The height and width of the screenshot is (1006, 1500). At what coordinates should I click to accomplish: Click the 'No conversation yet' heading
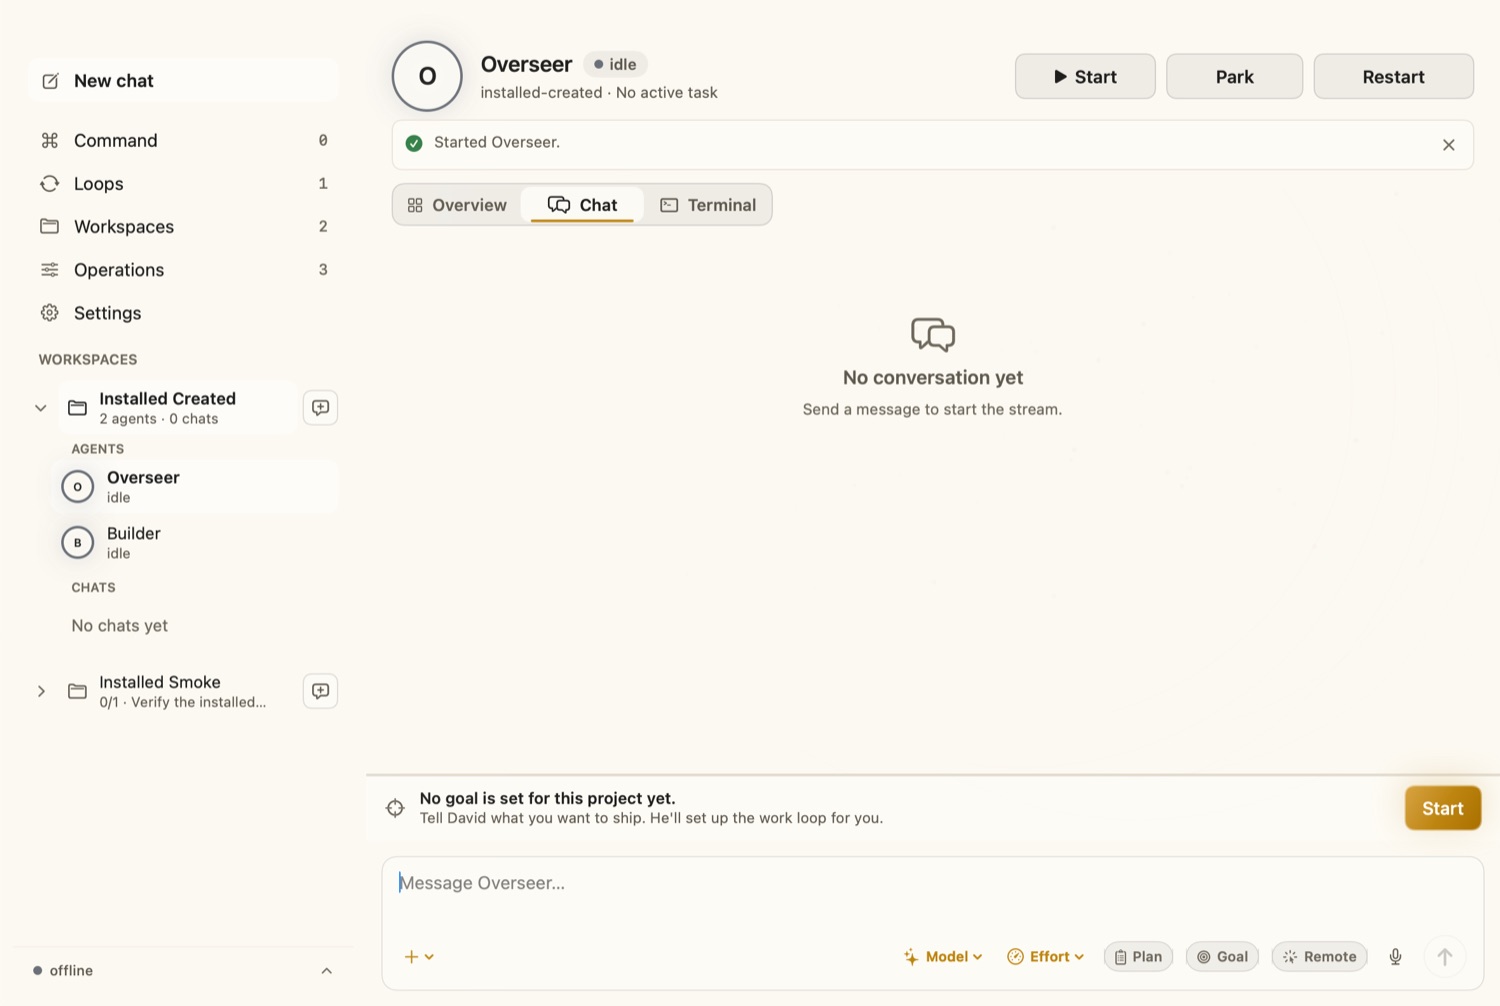pos(932,378)
